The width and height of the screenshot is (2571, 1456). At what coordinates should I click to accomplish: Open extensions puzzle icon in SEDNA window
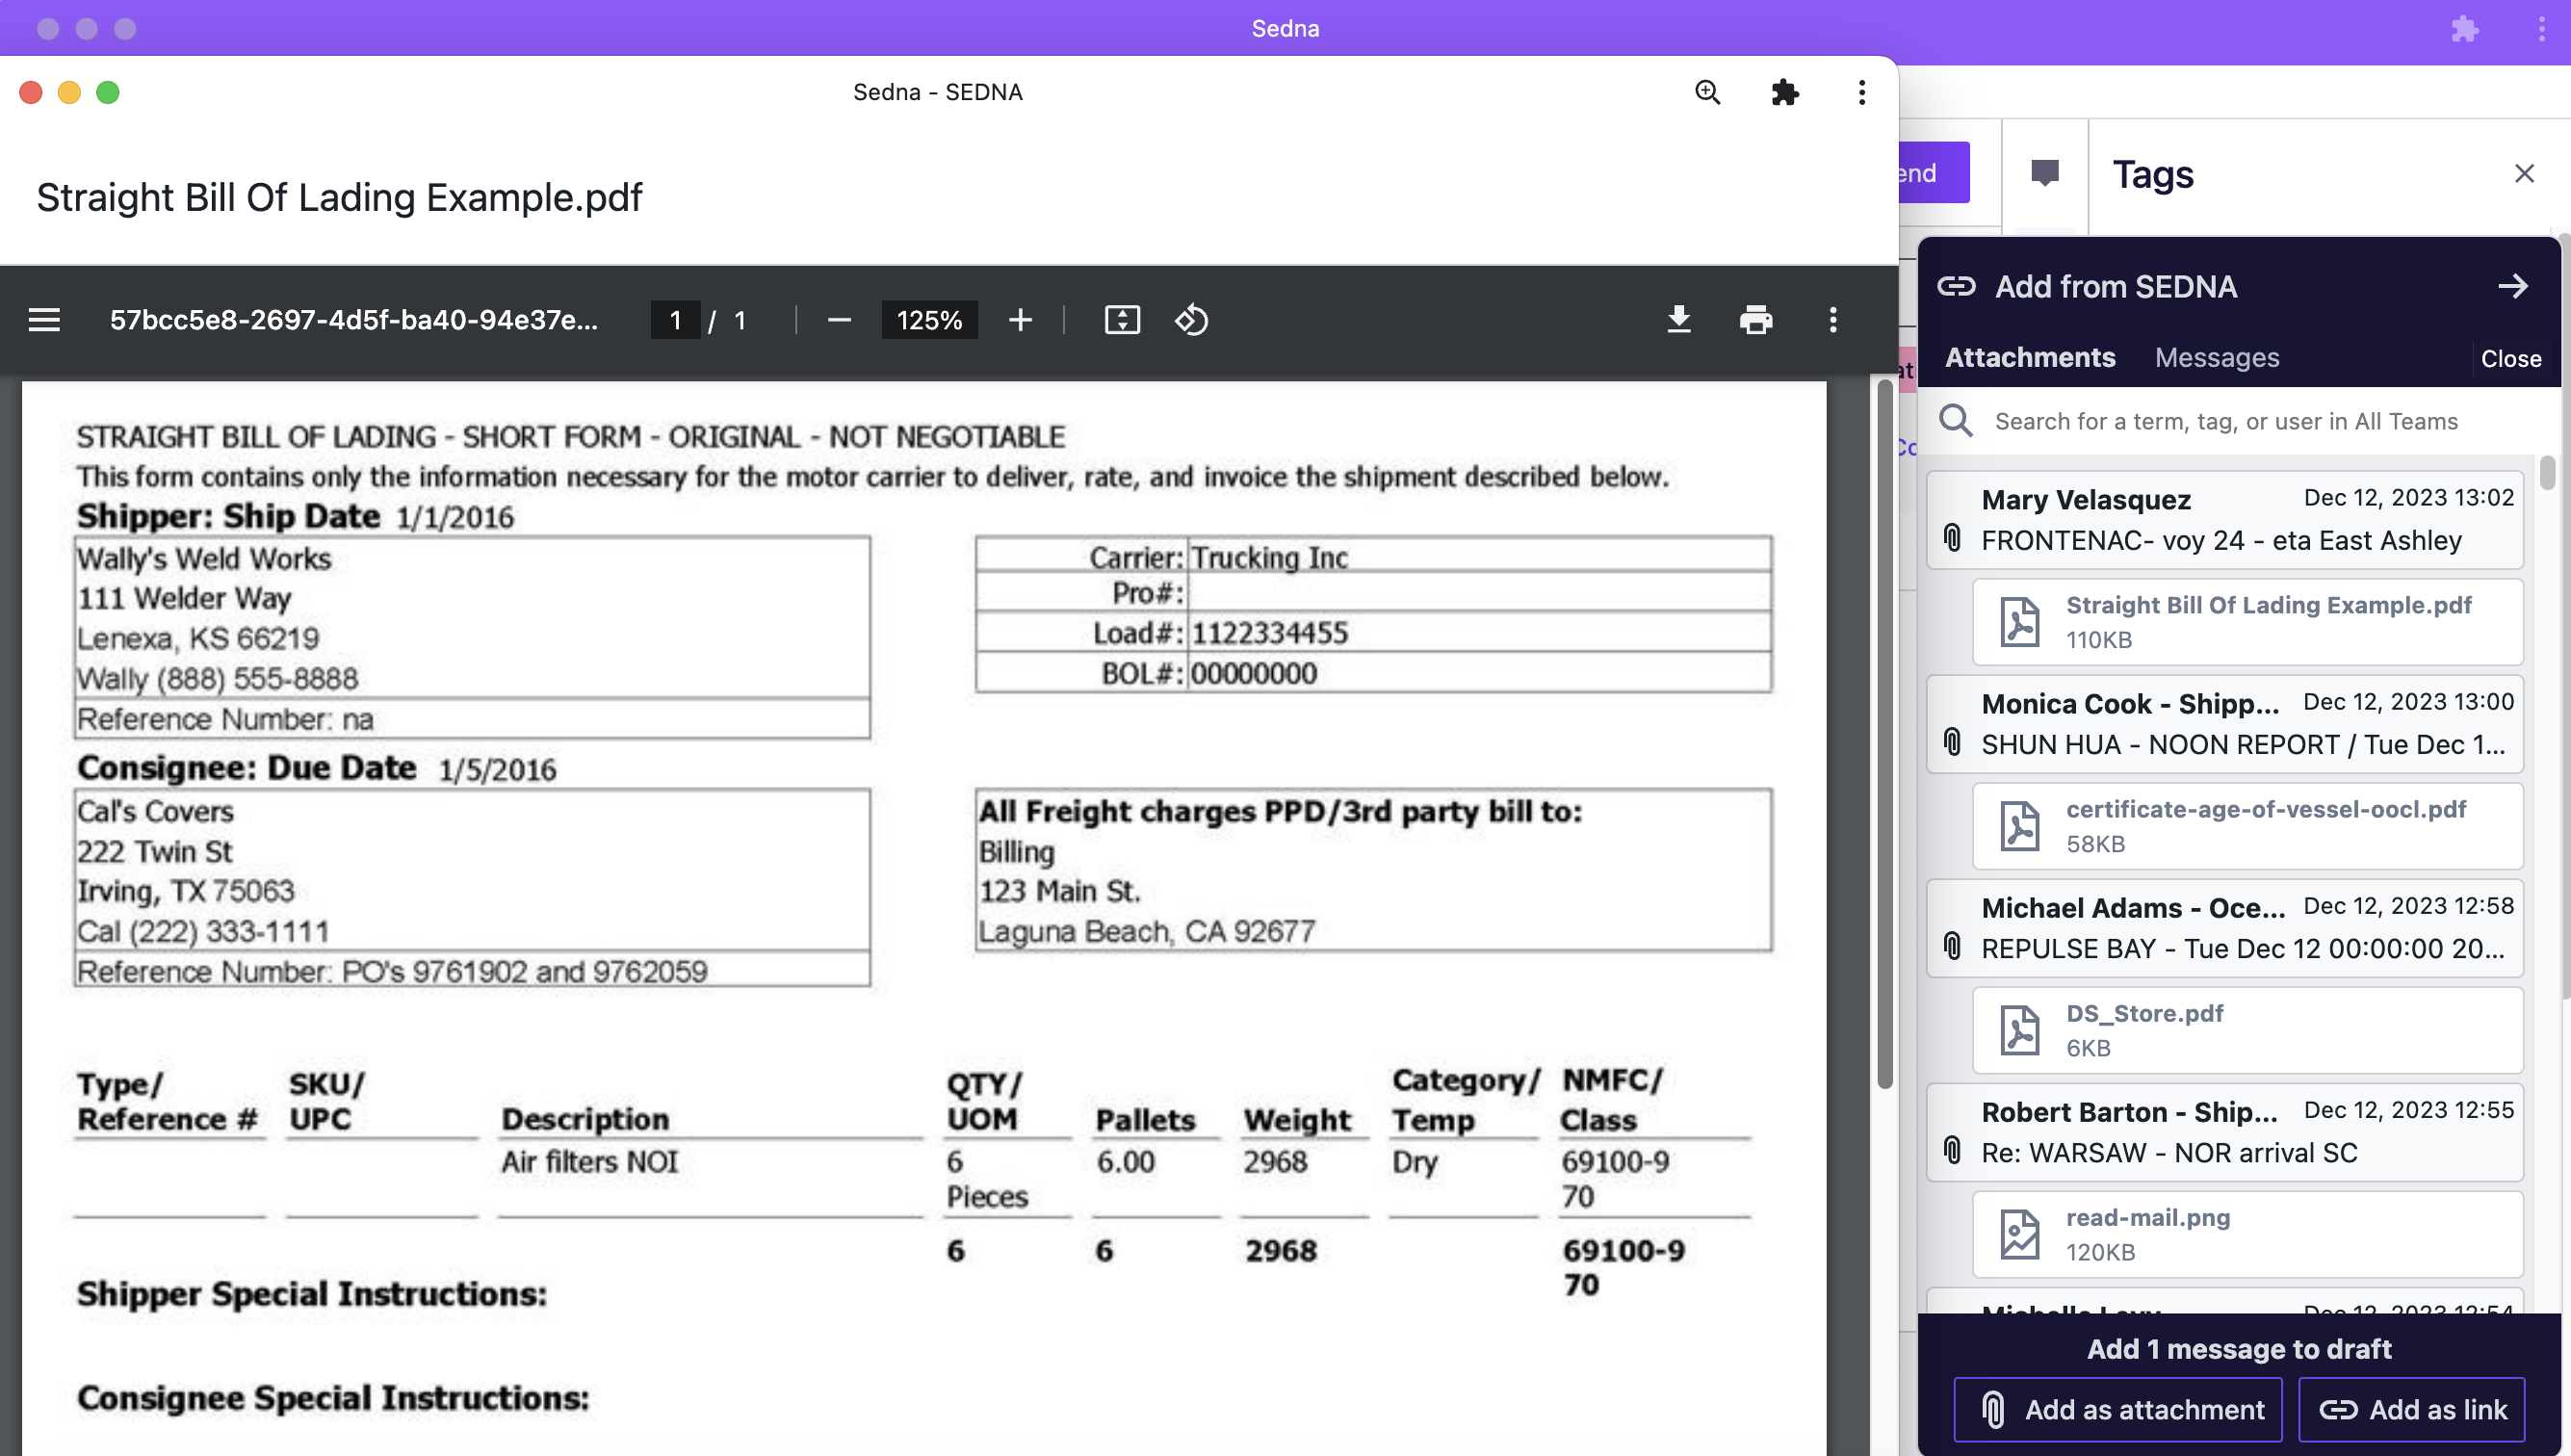point(1785,92)
